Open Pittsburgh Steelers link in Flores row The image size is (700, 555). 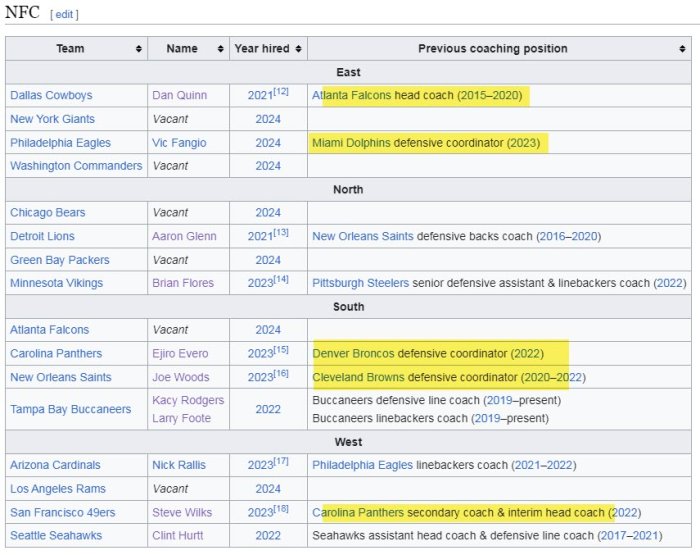click(360, 283)
